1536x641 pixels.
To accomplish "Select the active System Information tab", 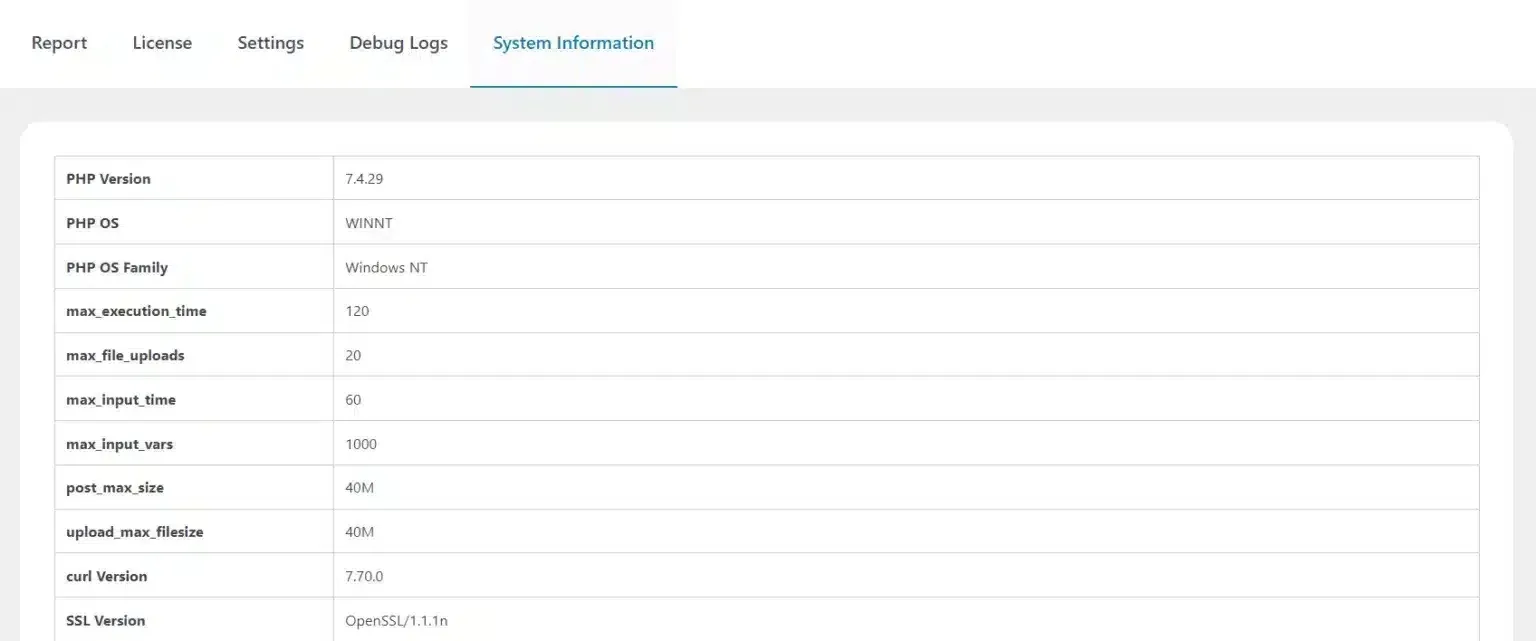I will click(x=572, y=42).
